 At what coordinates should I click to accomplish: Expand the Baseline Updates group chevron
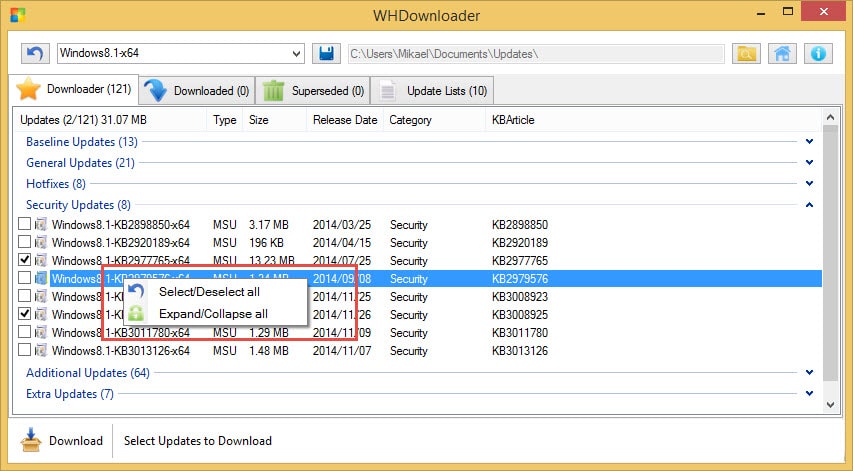(x=809, y=141)
